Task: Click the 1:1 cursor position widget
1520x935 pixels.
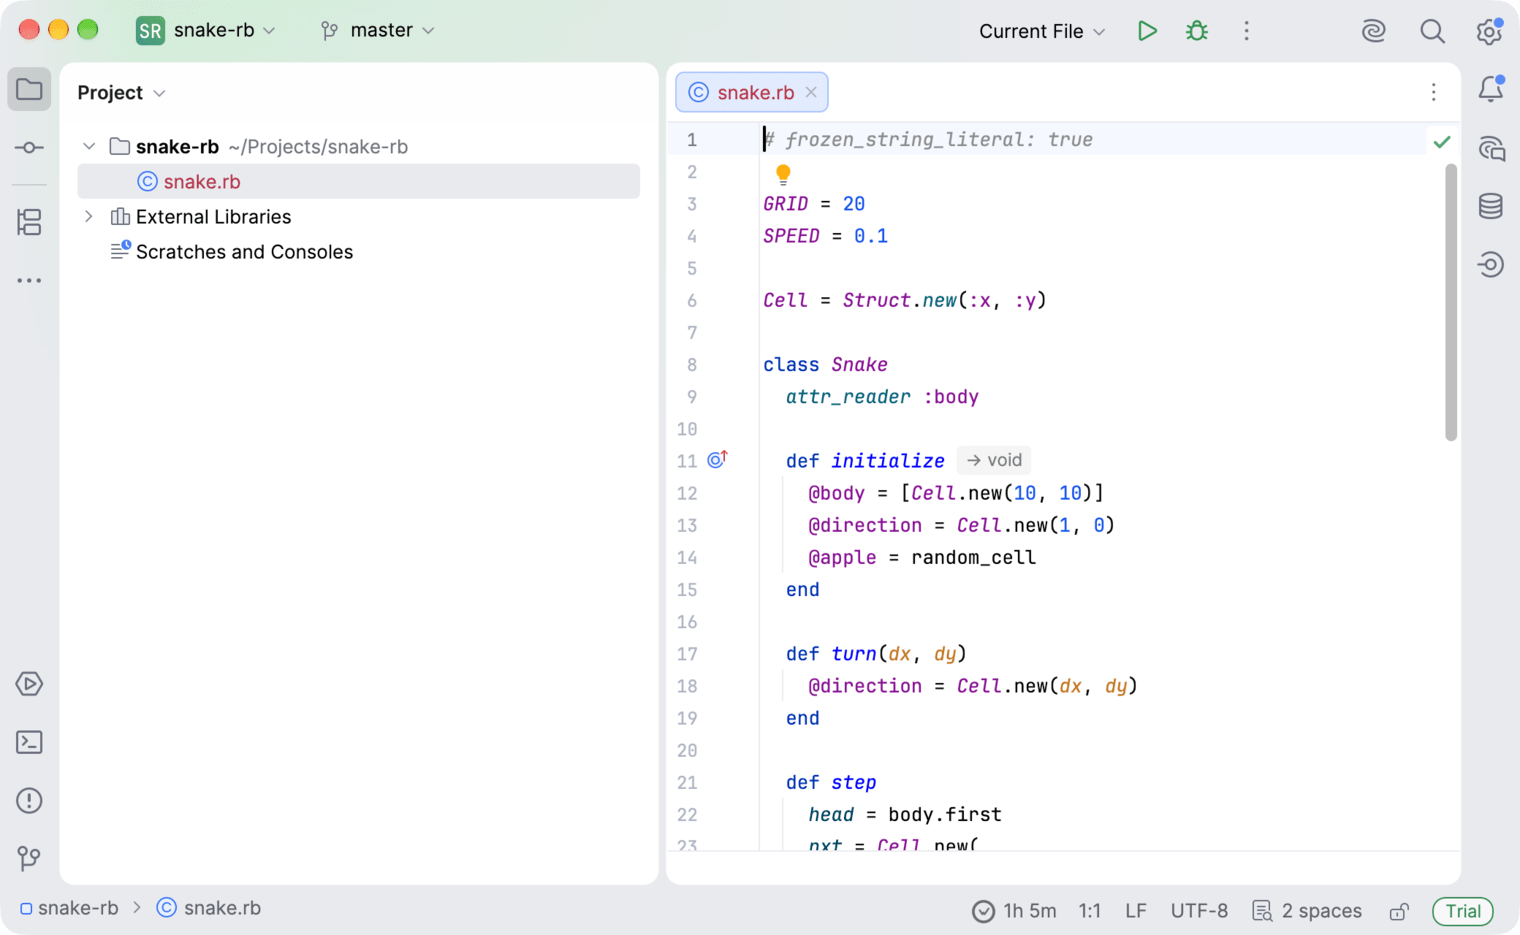Action: pyautogui.click(x=1089, y=911)
